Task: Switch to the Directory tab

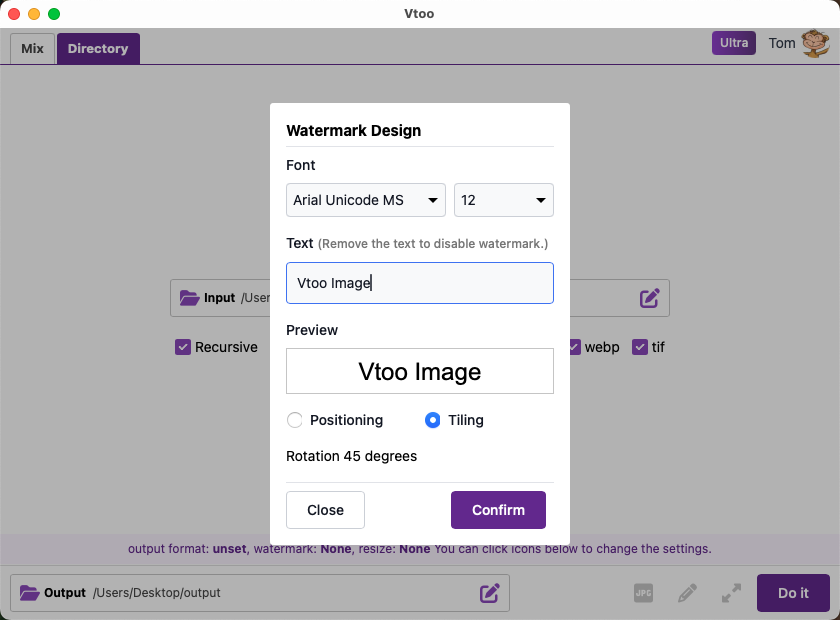Action: click(98, 49)
